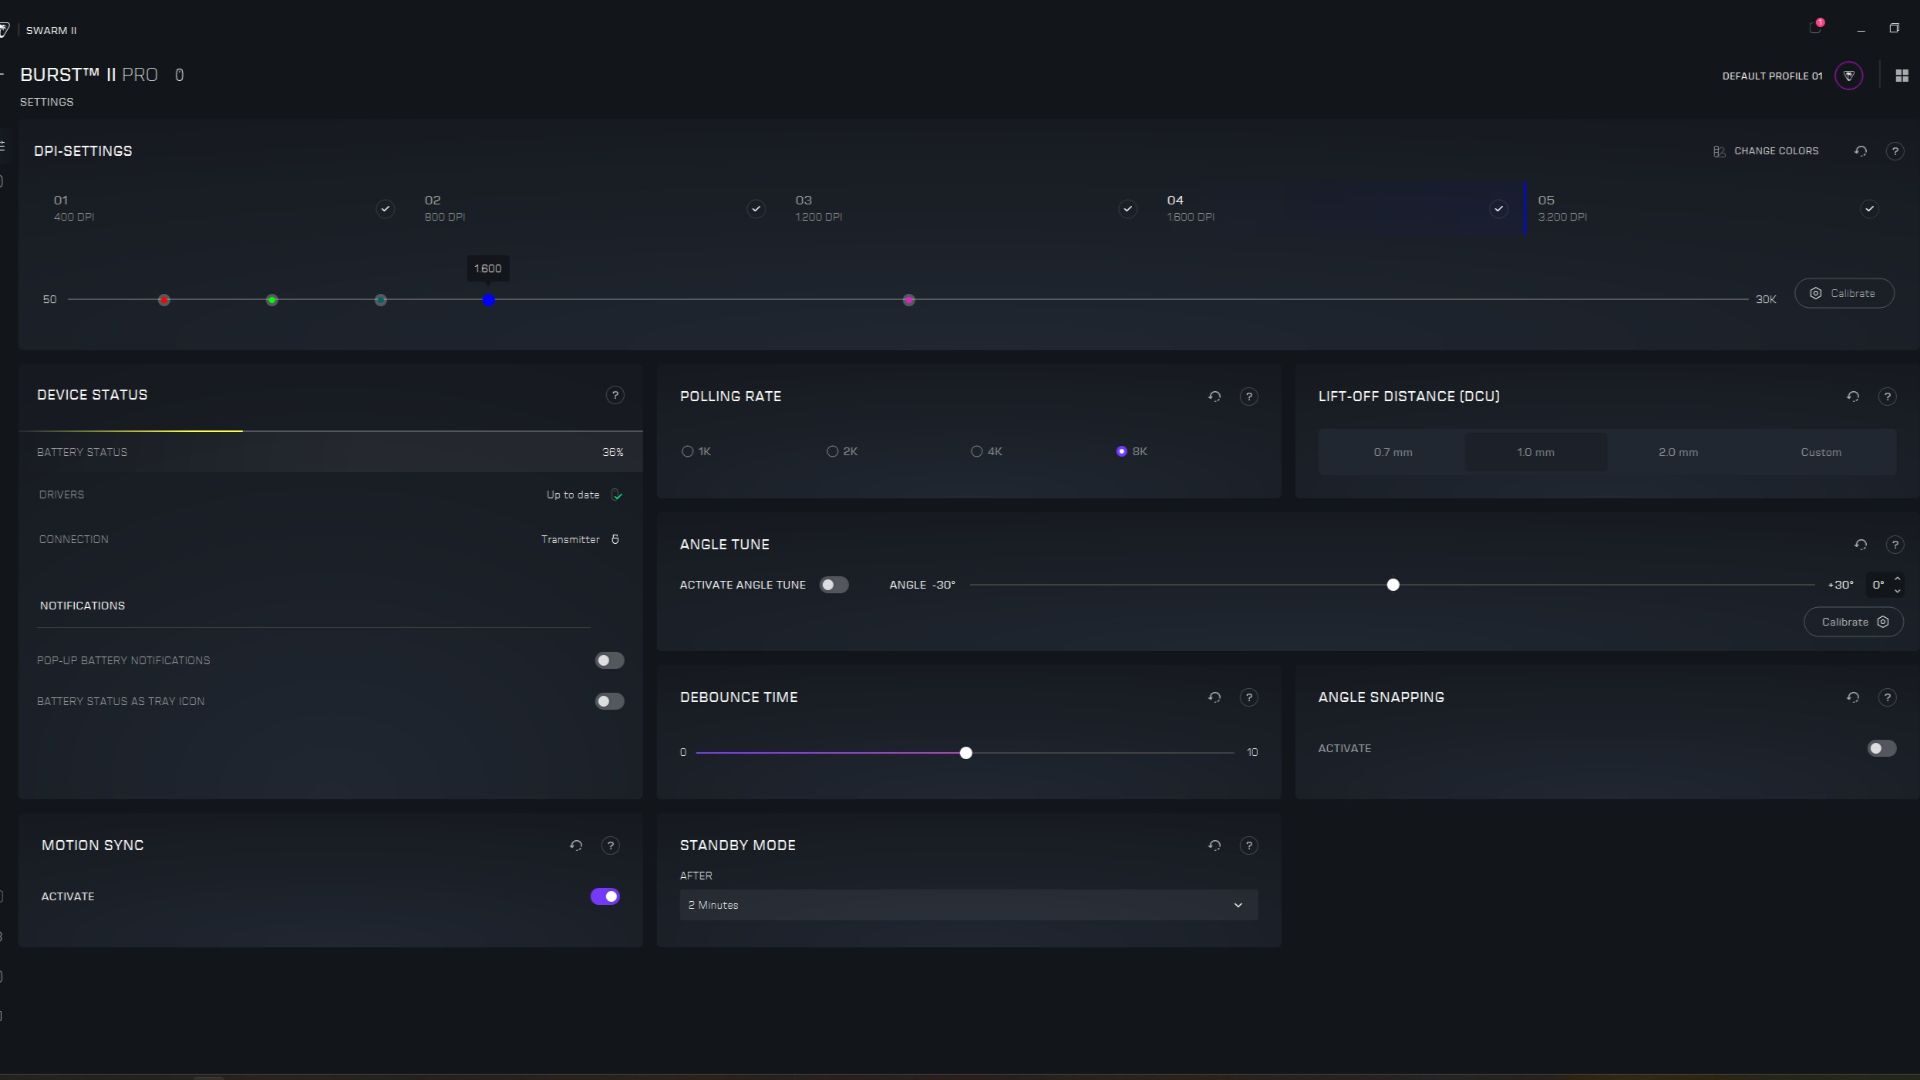Reset the Debounce Time setting
Screen dimensions: 1920x1080
(x=1214, y=698)
